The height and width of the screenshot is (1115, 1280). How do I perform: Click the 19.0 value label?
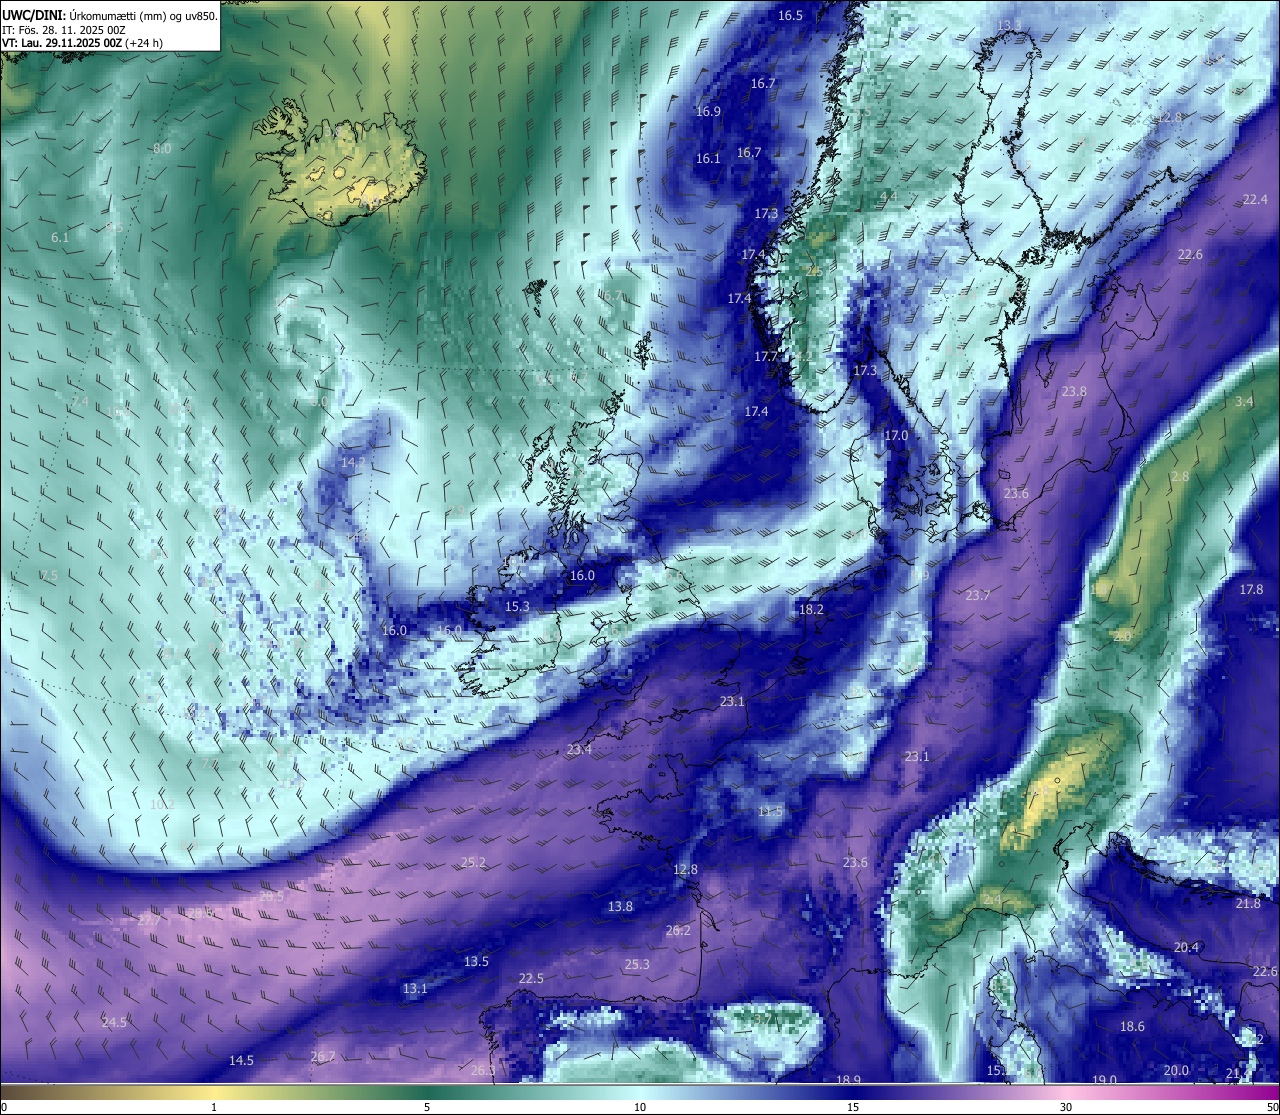pyautogui.click(x=1104, y=1080)
